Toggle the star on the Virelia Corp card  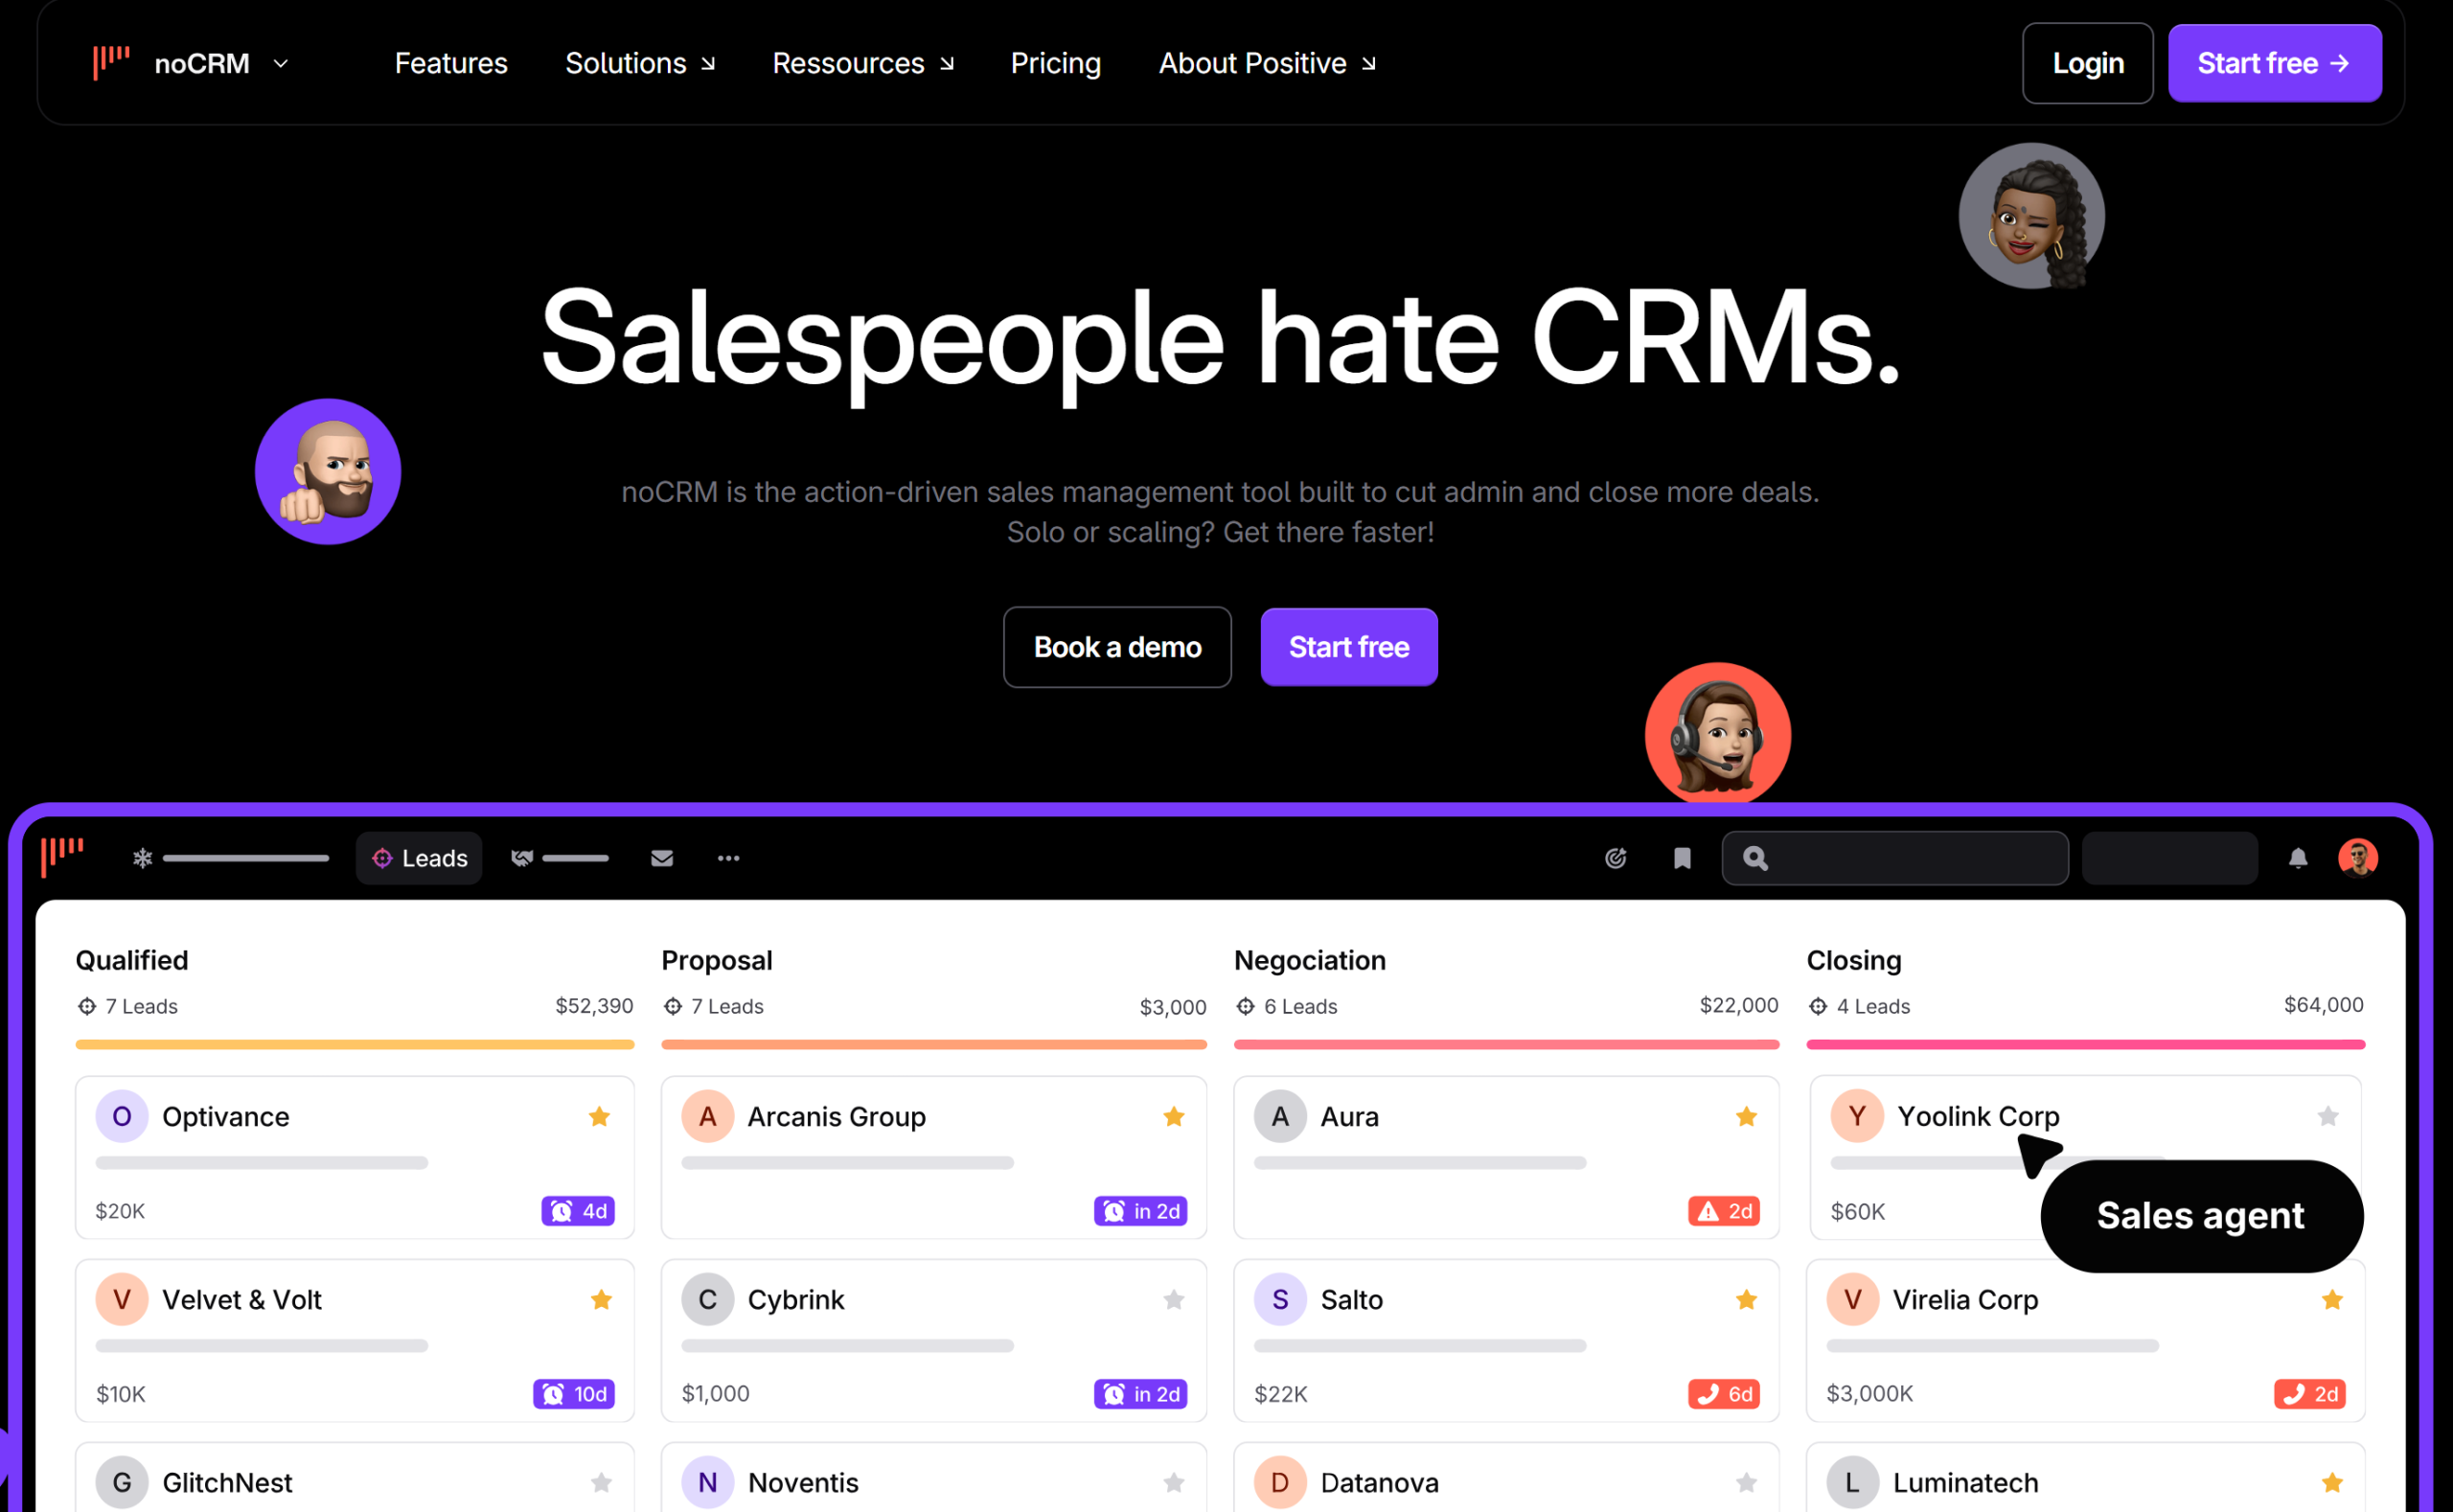point(2332,1299)
